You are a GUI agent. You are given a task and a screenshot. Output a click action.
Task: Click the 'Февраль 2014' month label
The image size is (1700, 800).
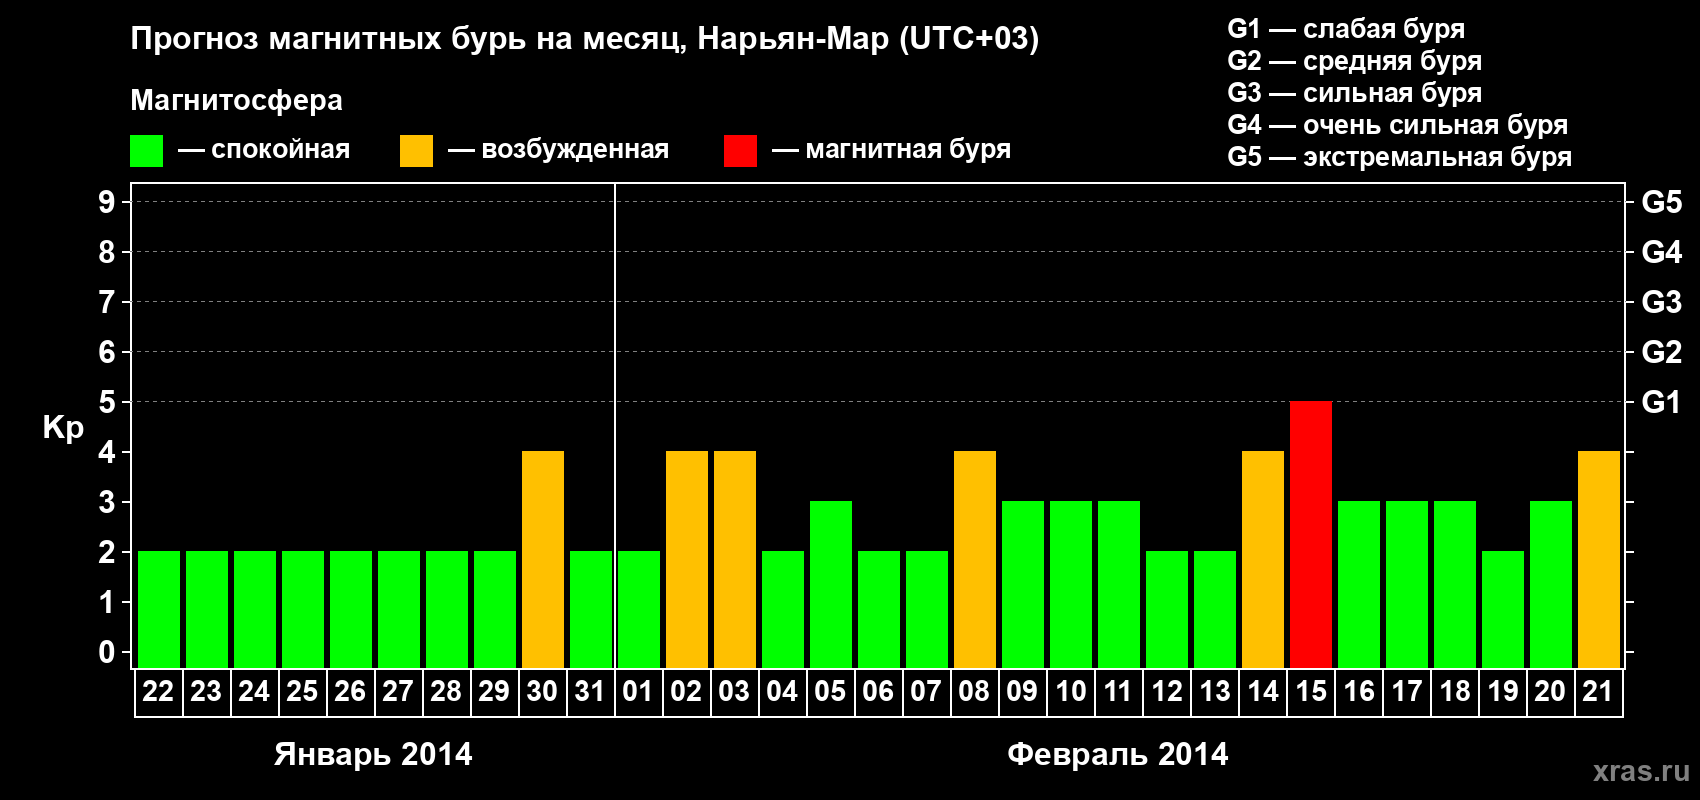(1118, 754)
